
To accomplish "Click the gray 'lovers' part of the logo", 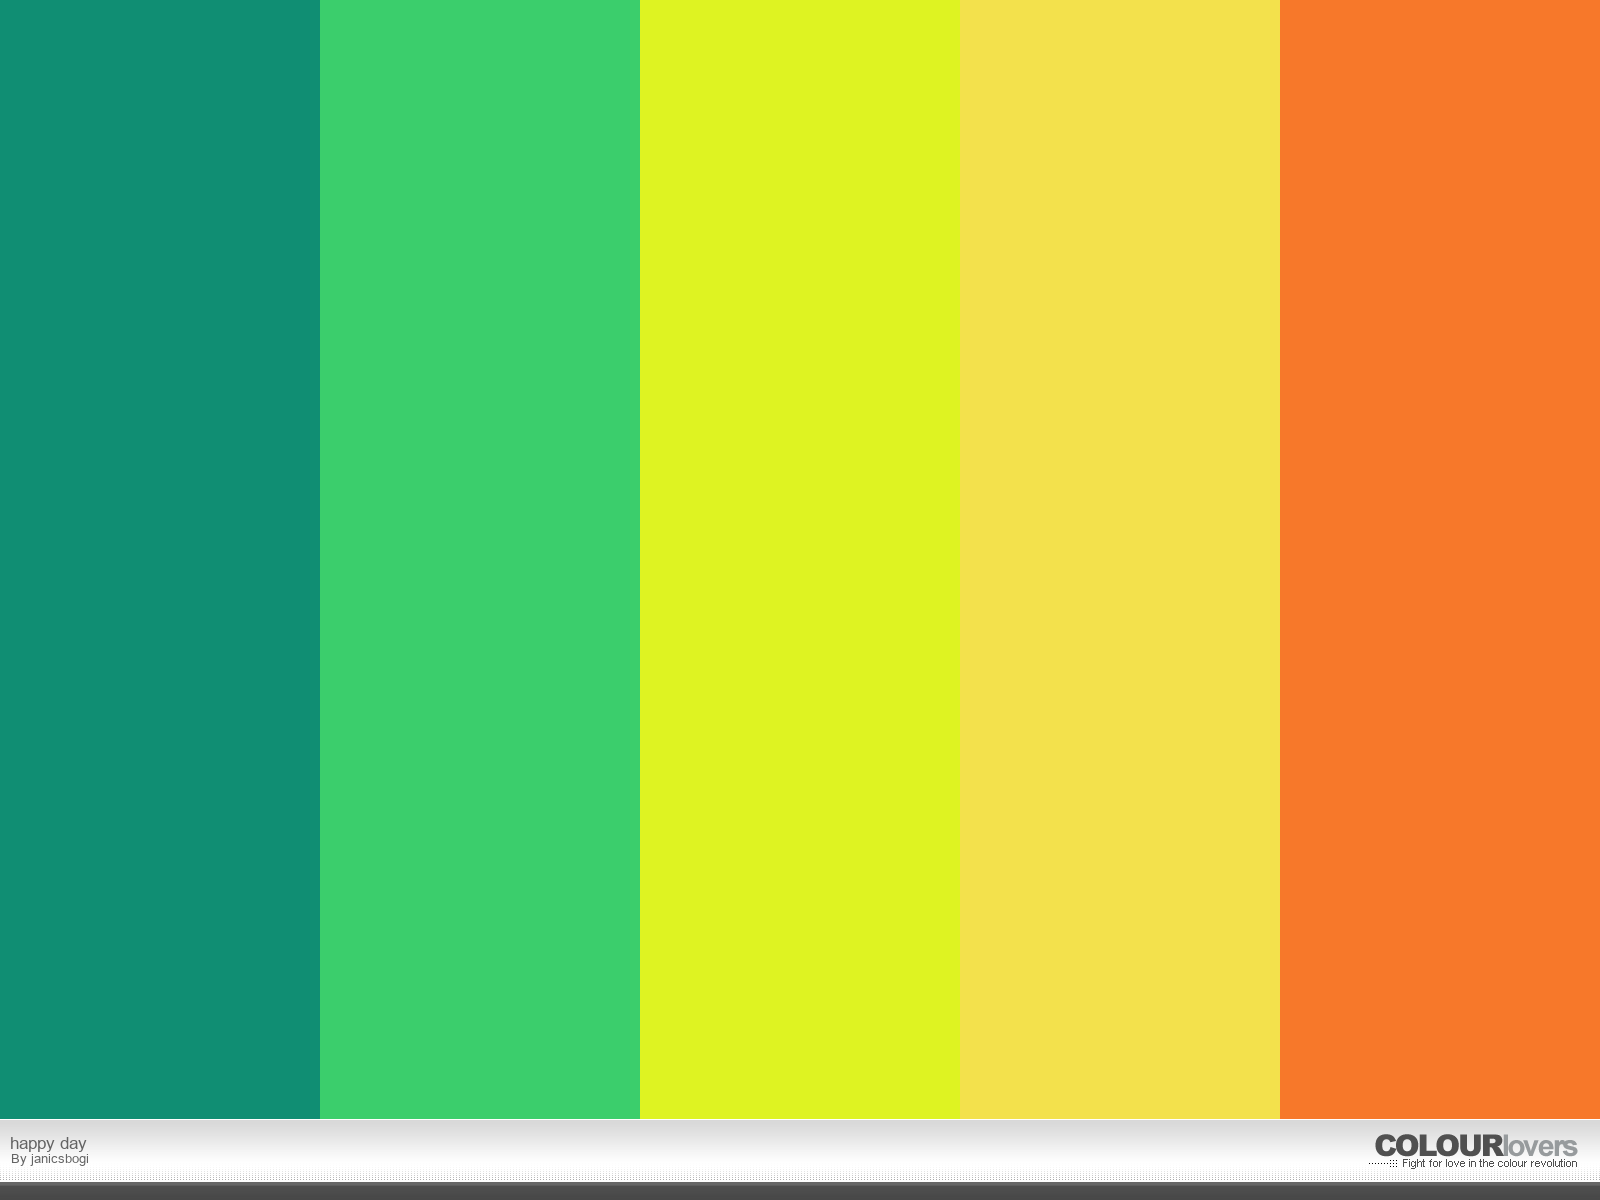I will 1540,1147.
